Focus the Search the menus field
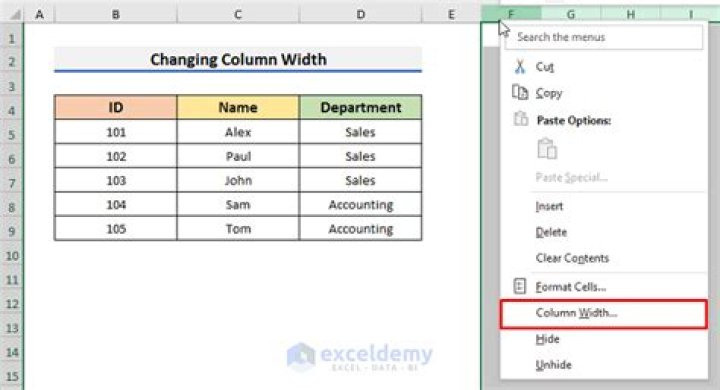The image size is (720, 390). tap(604, 37)
